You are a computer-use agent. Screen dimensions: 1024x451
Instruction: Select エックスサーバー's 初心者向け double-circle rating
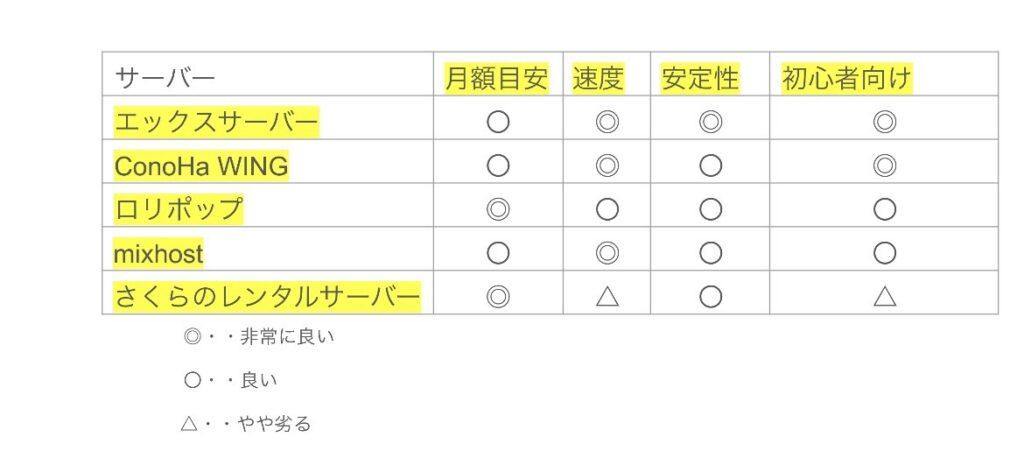click(884, 122)
